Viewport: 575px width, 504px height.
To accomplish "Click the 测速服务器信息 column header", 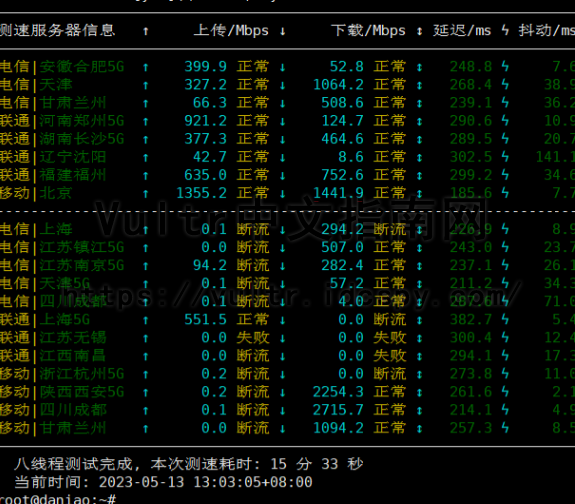I will [58, 30].
